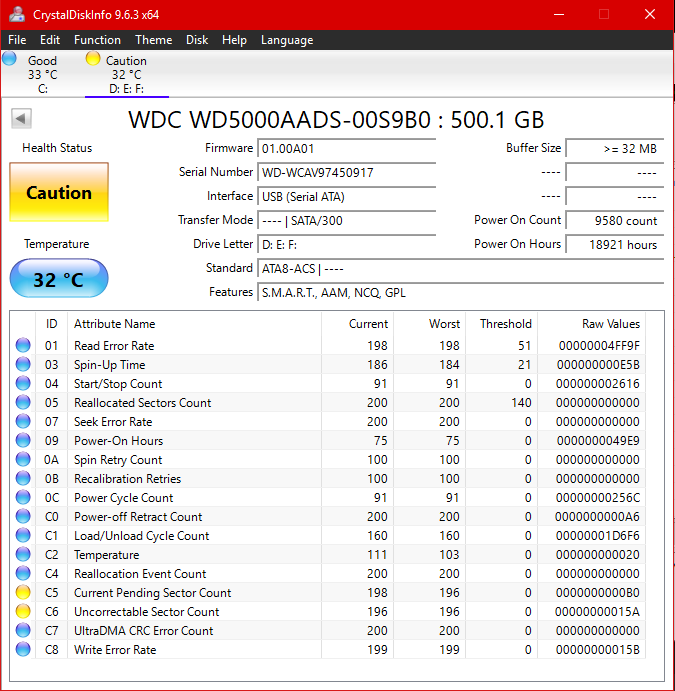Click status orb for UltraDMA CRC Error Count

pyautogui.click(x=23, y=630)
